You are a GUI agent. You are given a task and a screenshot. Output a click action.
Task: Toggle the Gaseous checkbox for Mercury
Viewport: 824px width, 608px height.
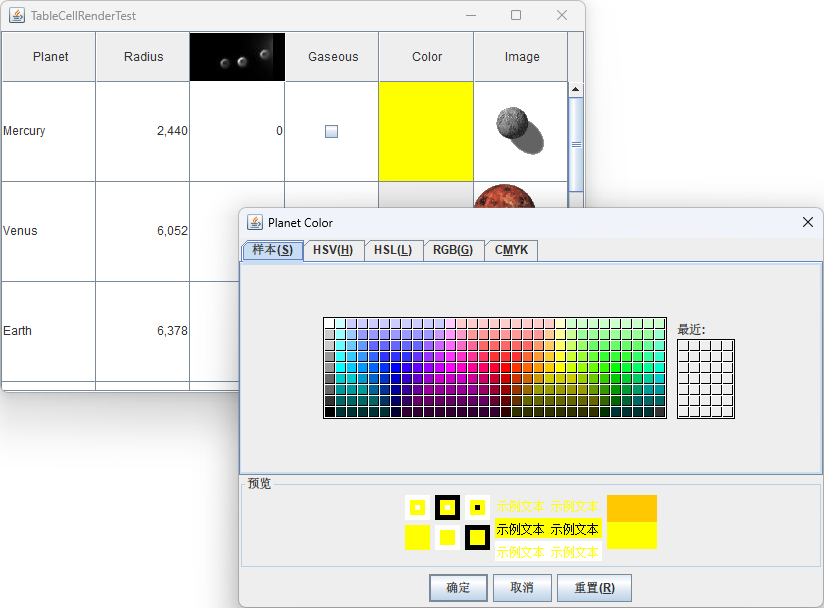(331, 131)
